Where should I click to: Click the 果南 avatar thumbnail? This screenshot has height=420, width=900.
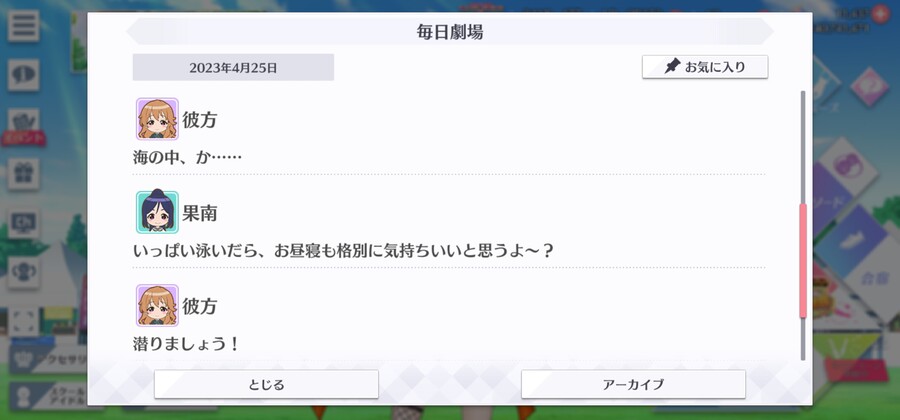157,212
